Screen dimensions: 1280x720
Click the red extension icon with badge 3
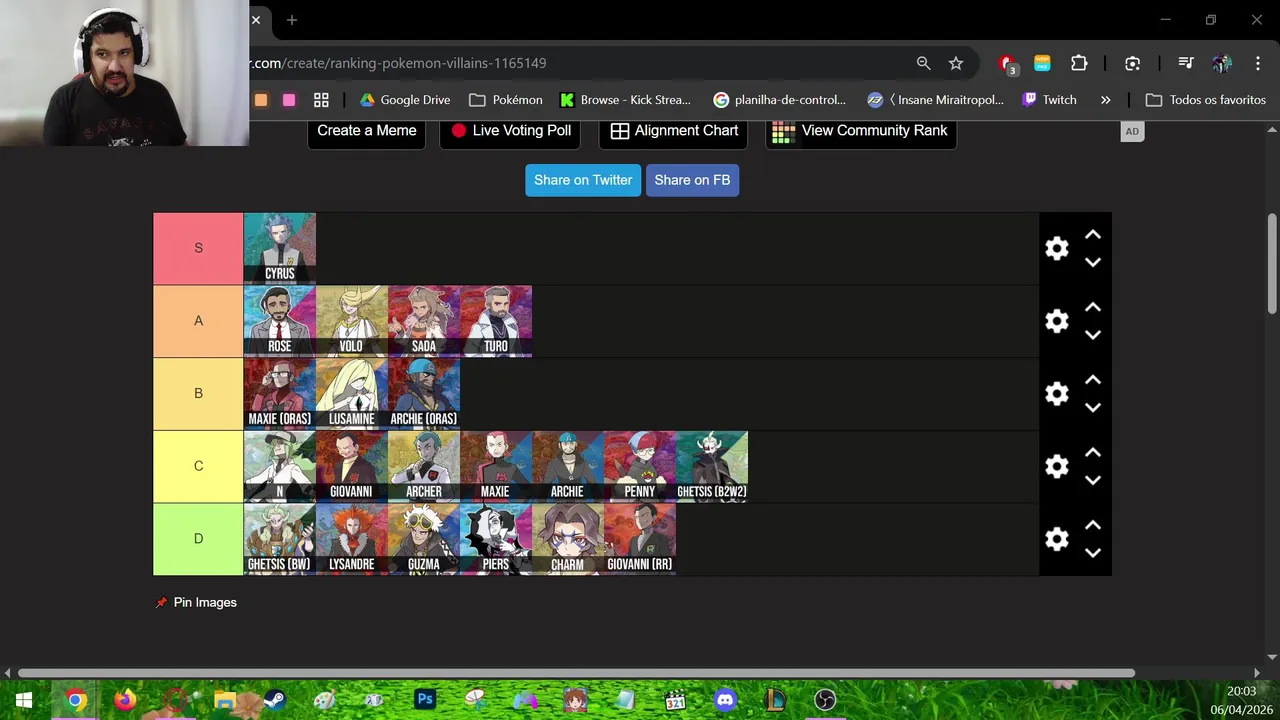point(1008,64)
